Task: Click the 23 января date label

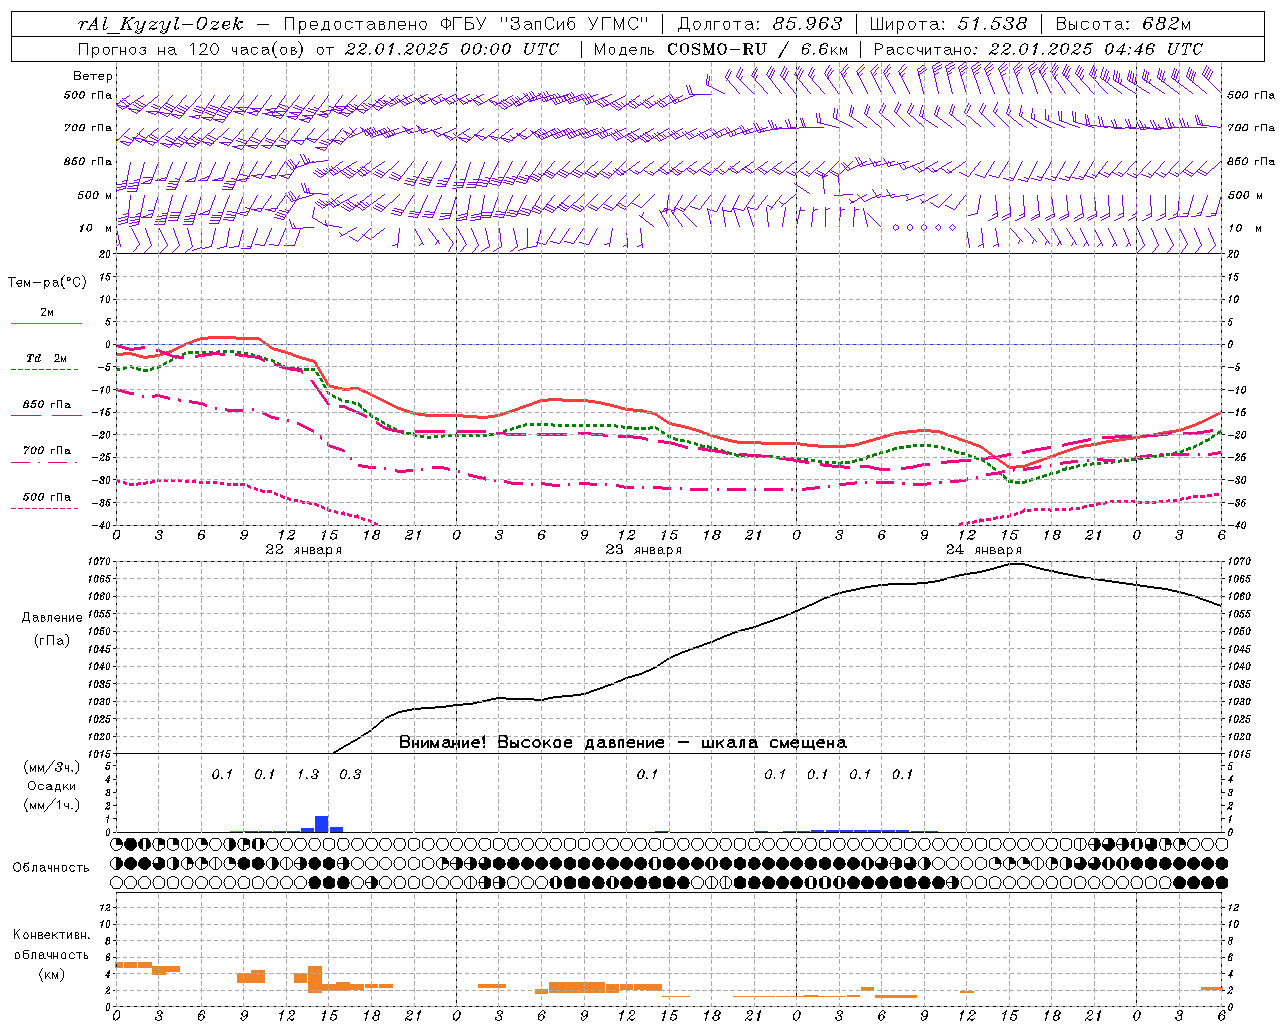Action: [x=643, y=550]
